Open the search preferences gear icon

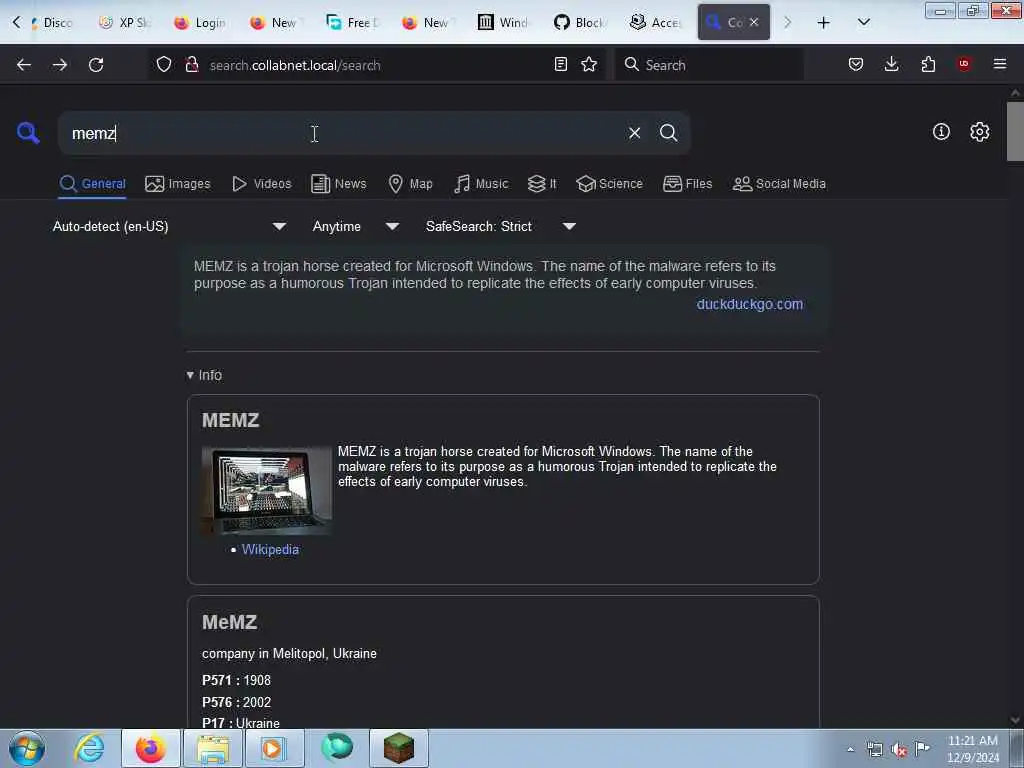coord(980,132)
